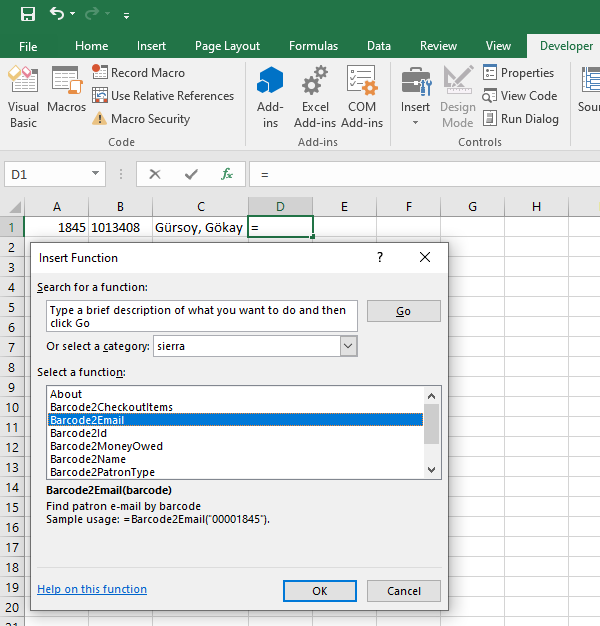Select Barcode2Email function
The width and height of the screenshot is (600, 626).
(x=236, y=420)
